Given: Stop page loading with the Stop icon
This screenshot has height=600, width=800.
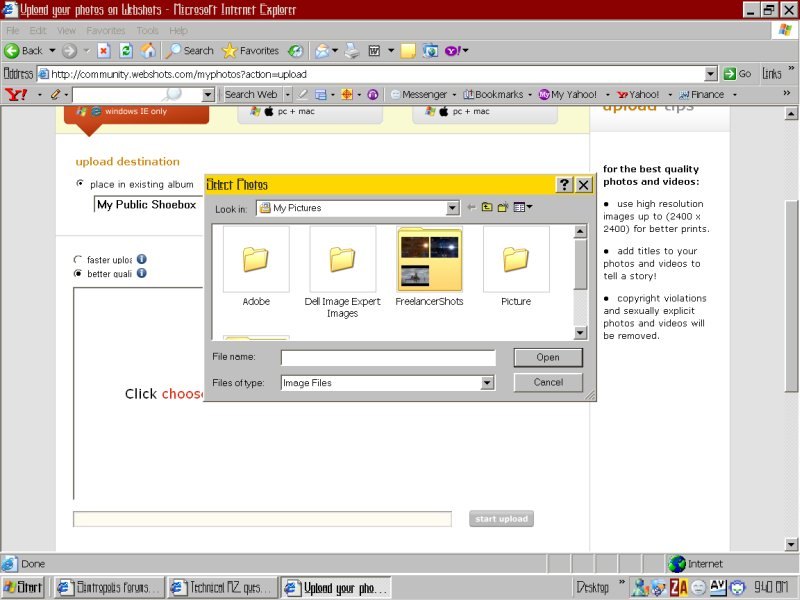Looking at the screenshot, I should 104,51.
